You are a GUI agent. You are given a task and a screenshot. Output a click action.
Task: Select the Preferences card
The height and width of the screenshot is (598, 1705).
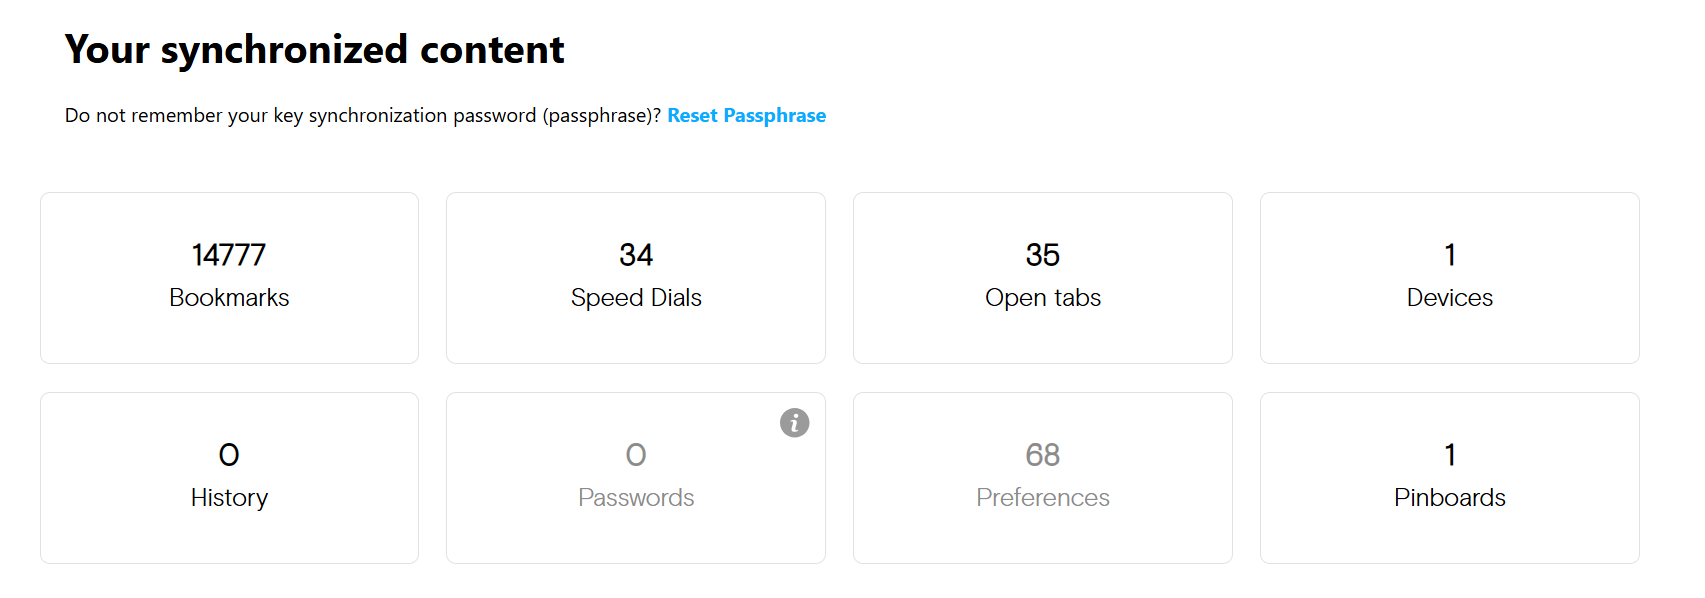point(1043,478)
